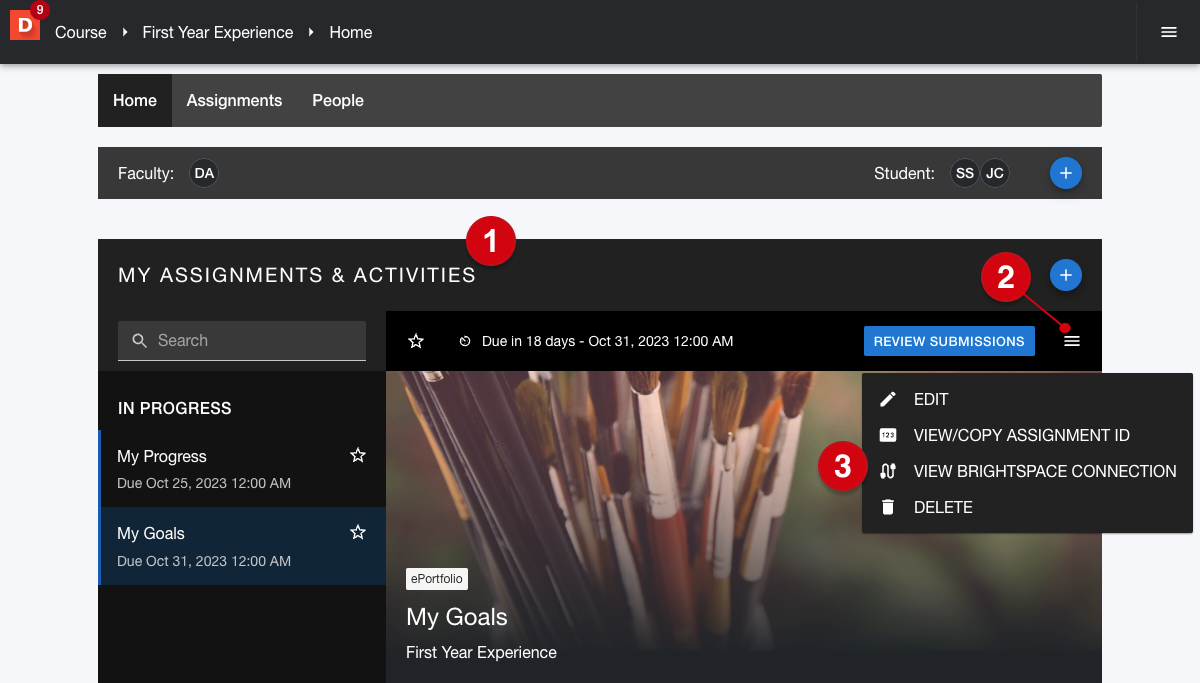Click the trash Delete icon
This screenshot has width=1200, height=683.
pos(888,507)
